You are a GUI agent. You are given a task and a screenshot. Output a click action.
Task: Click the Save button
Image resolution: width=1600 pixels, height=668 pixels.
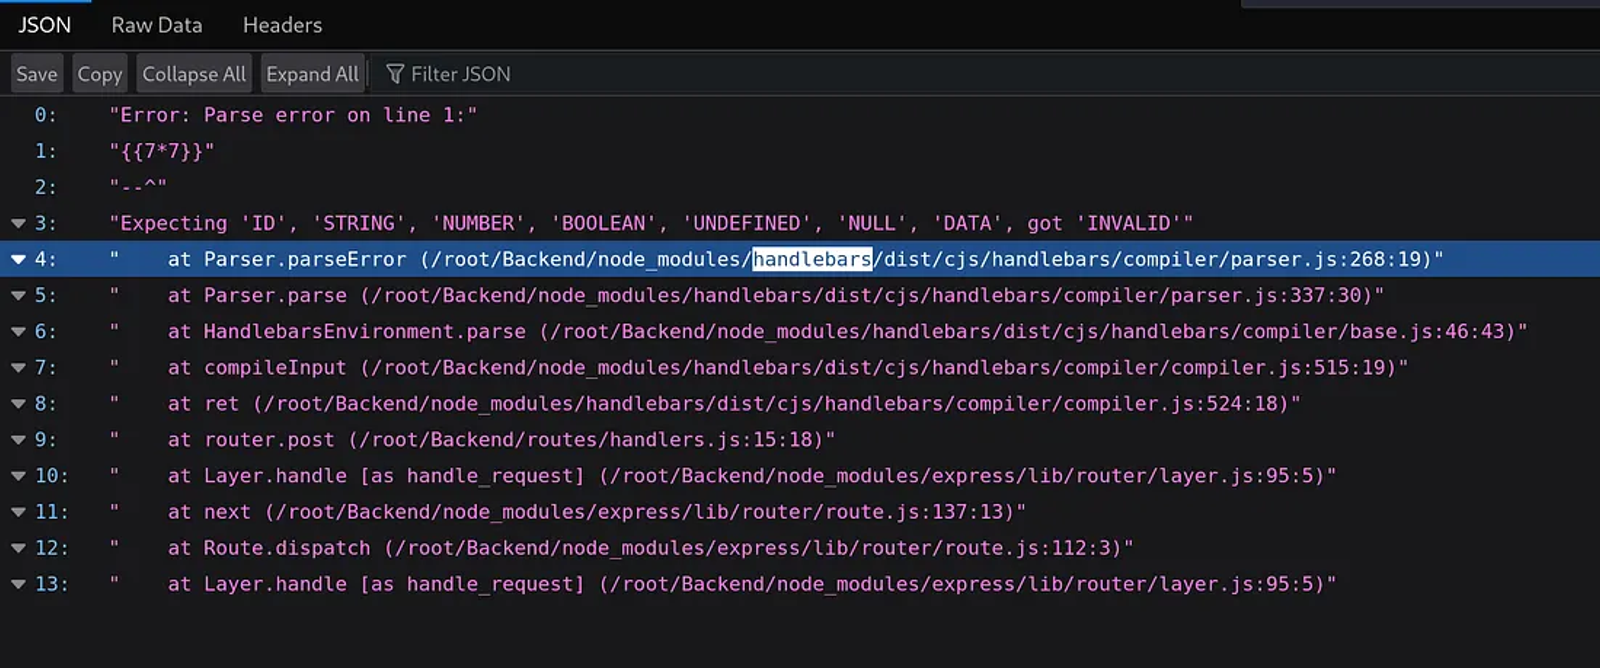point(37,74)
